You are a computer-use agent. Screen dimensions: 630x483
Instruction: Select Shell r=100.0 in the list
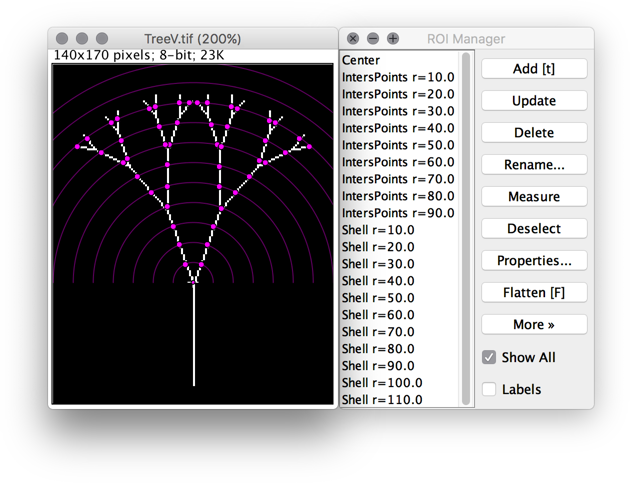[x=399, y=383]
